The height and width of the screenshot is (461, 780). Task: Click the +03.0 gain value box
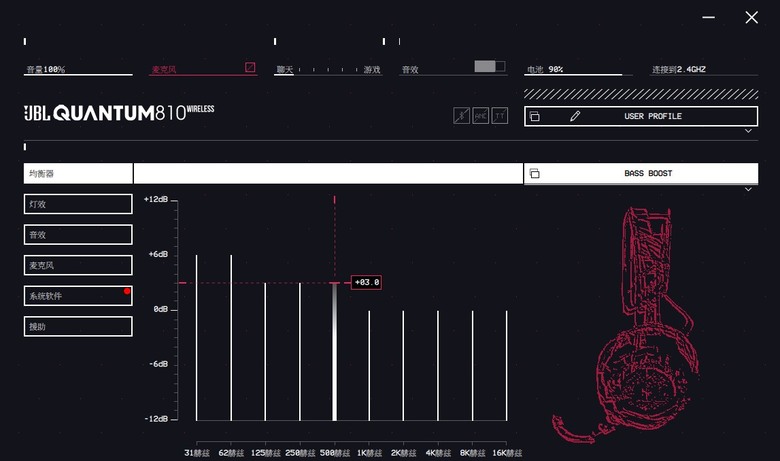point(367,282)
